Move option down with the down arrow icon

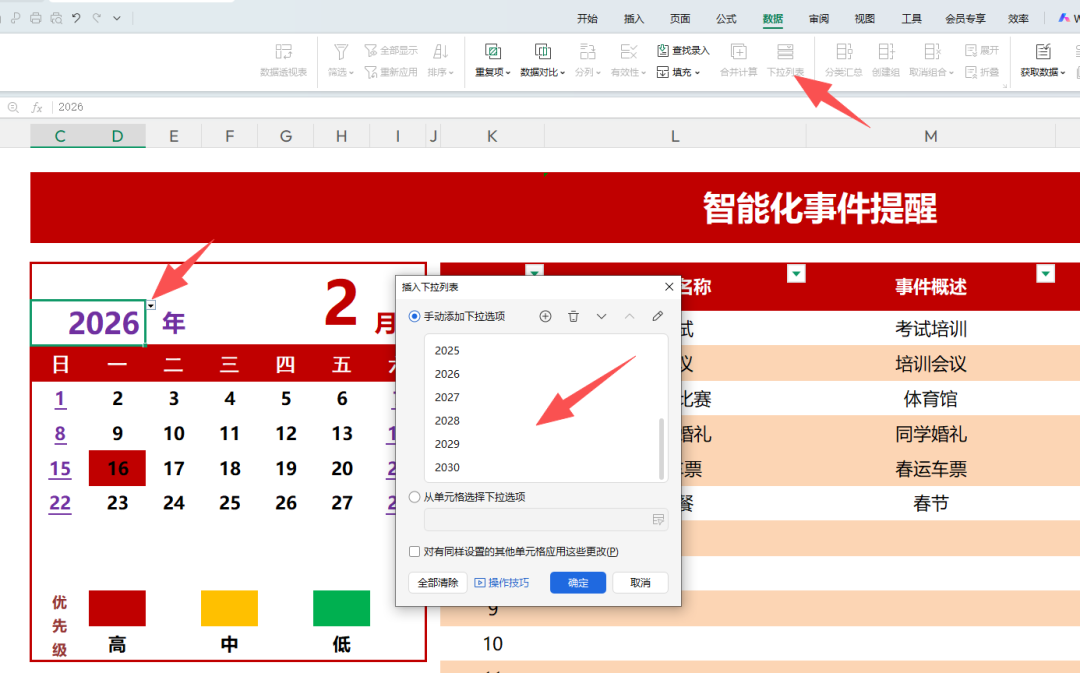point(601,316)
